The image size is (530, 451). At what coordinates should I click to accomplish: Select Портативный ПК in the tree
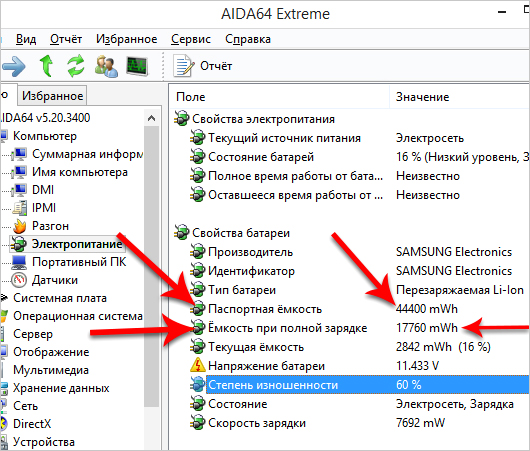tap(79, 262)
